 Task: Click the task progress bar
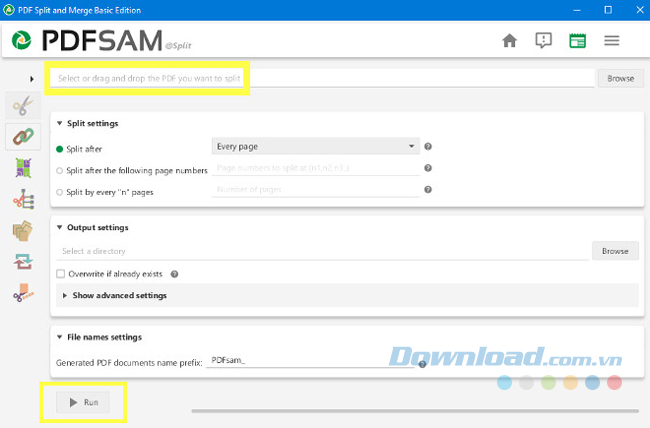(415, 411)
